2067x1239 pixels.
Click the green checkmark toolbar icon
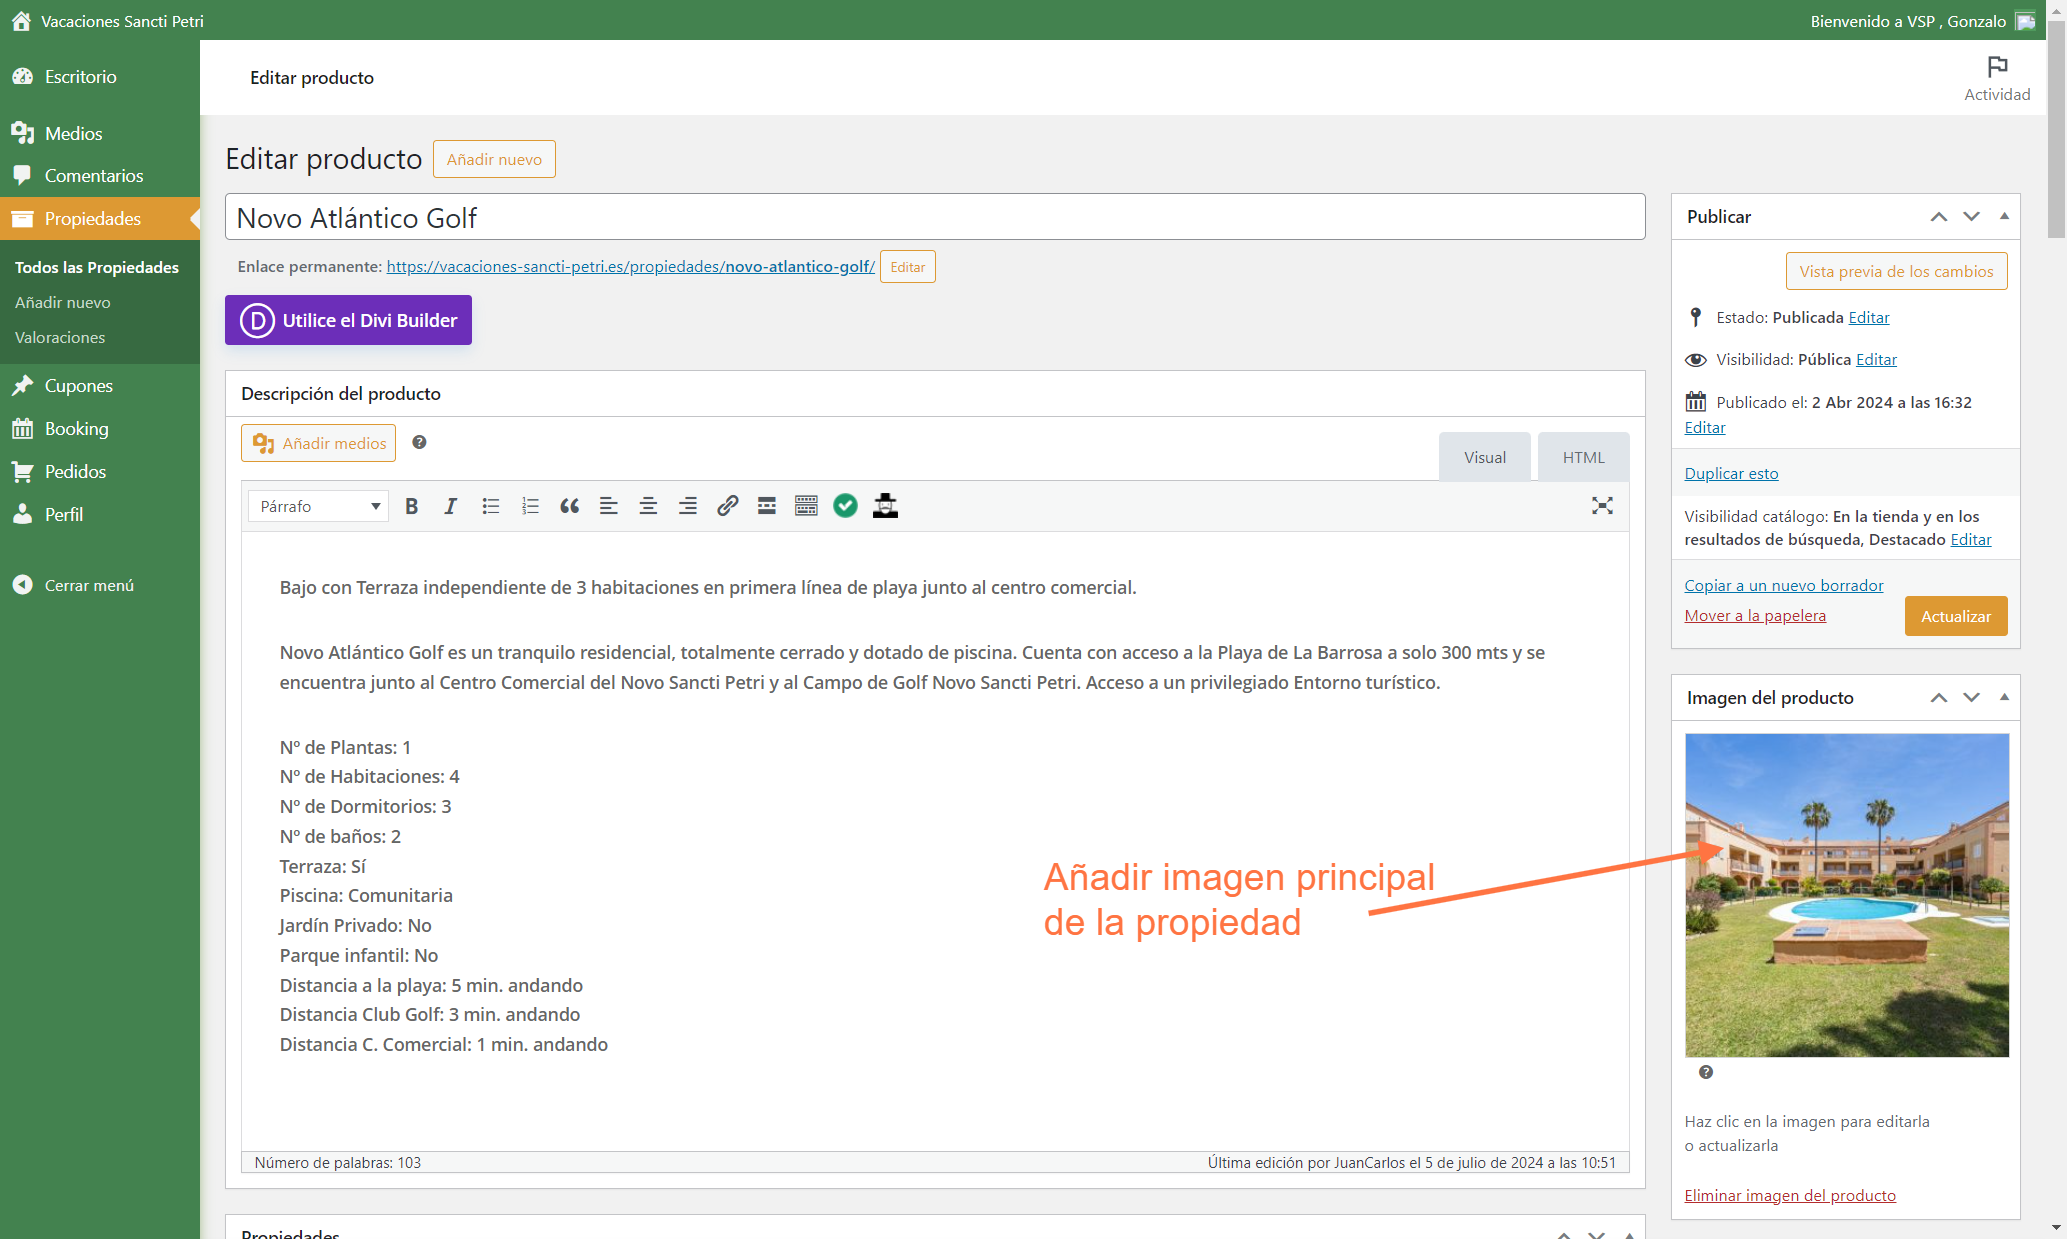(846, 506)
